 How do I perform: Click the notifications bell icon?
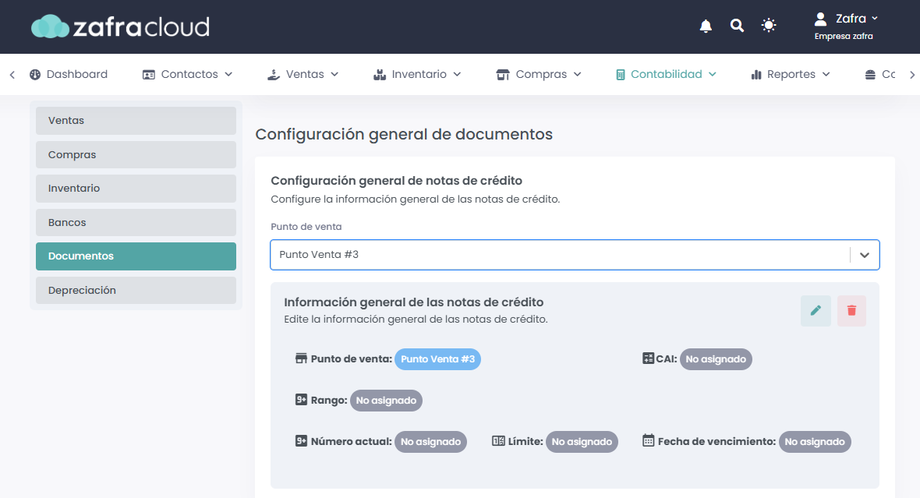click(706, 26)
